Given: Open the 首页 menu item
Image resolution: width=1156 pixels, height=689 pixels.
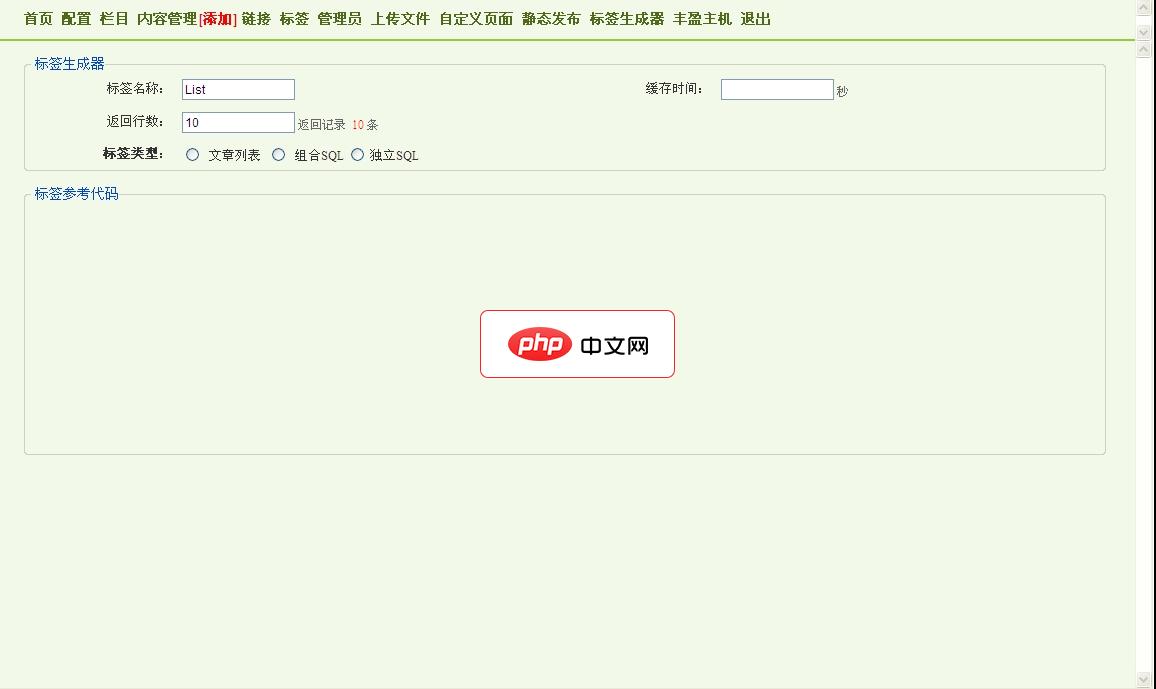Looking at the screenshot, I should click(x=36, y=18).
